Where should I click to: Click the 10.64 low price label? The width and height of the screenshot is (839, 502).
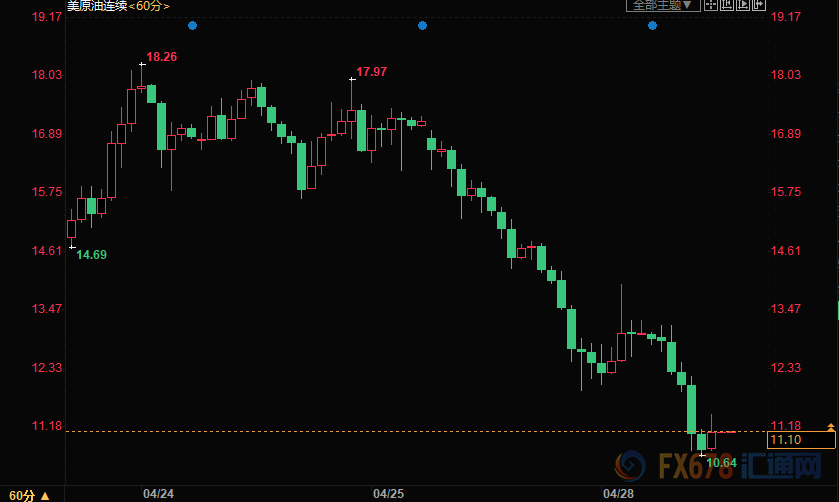pos(721,462)
